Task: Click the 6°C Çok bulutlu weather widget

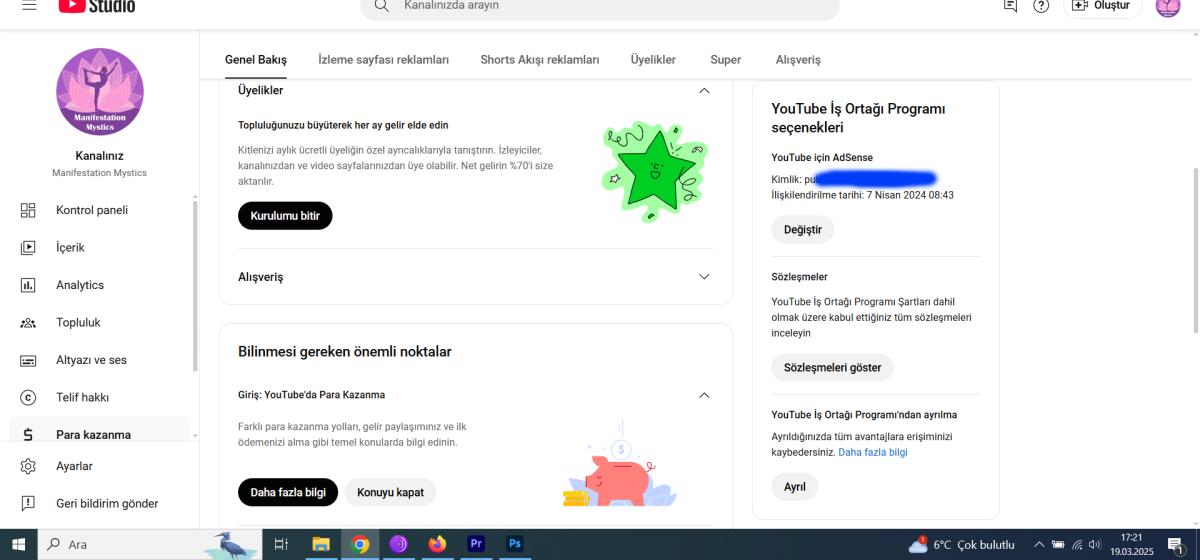Action: click(961, 545)
